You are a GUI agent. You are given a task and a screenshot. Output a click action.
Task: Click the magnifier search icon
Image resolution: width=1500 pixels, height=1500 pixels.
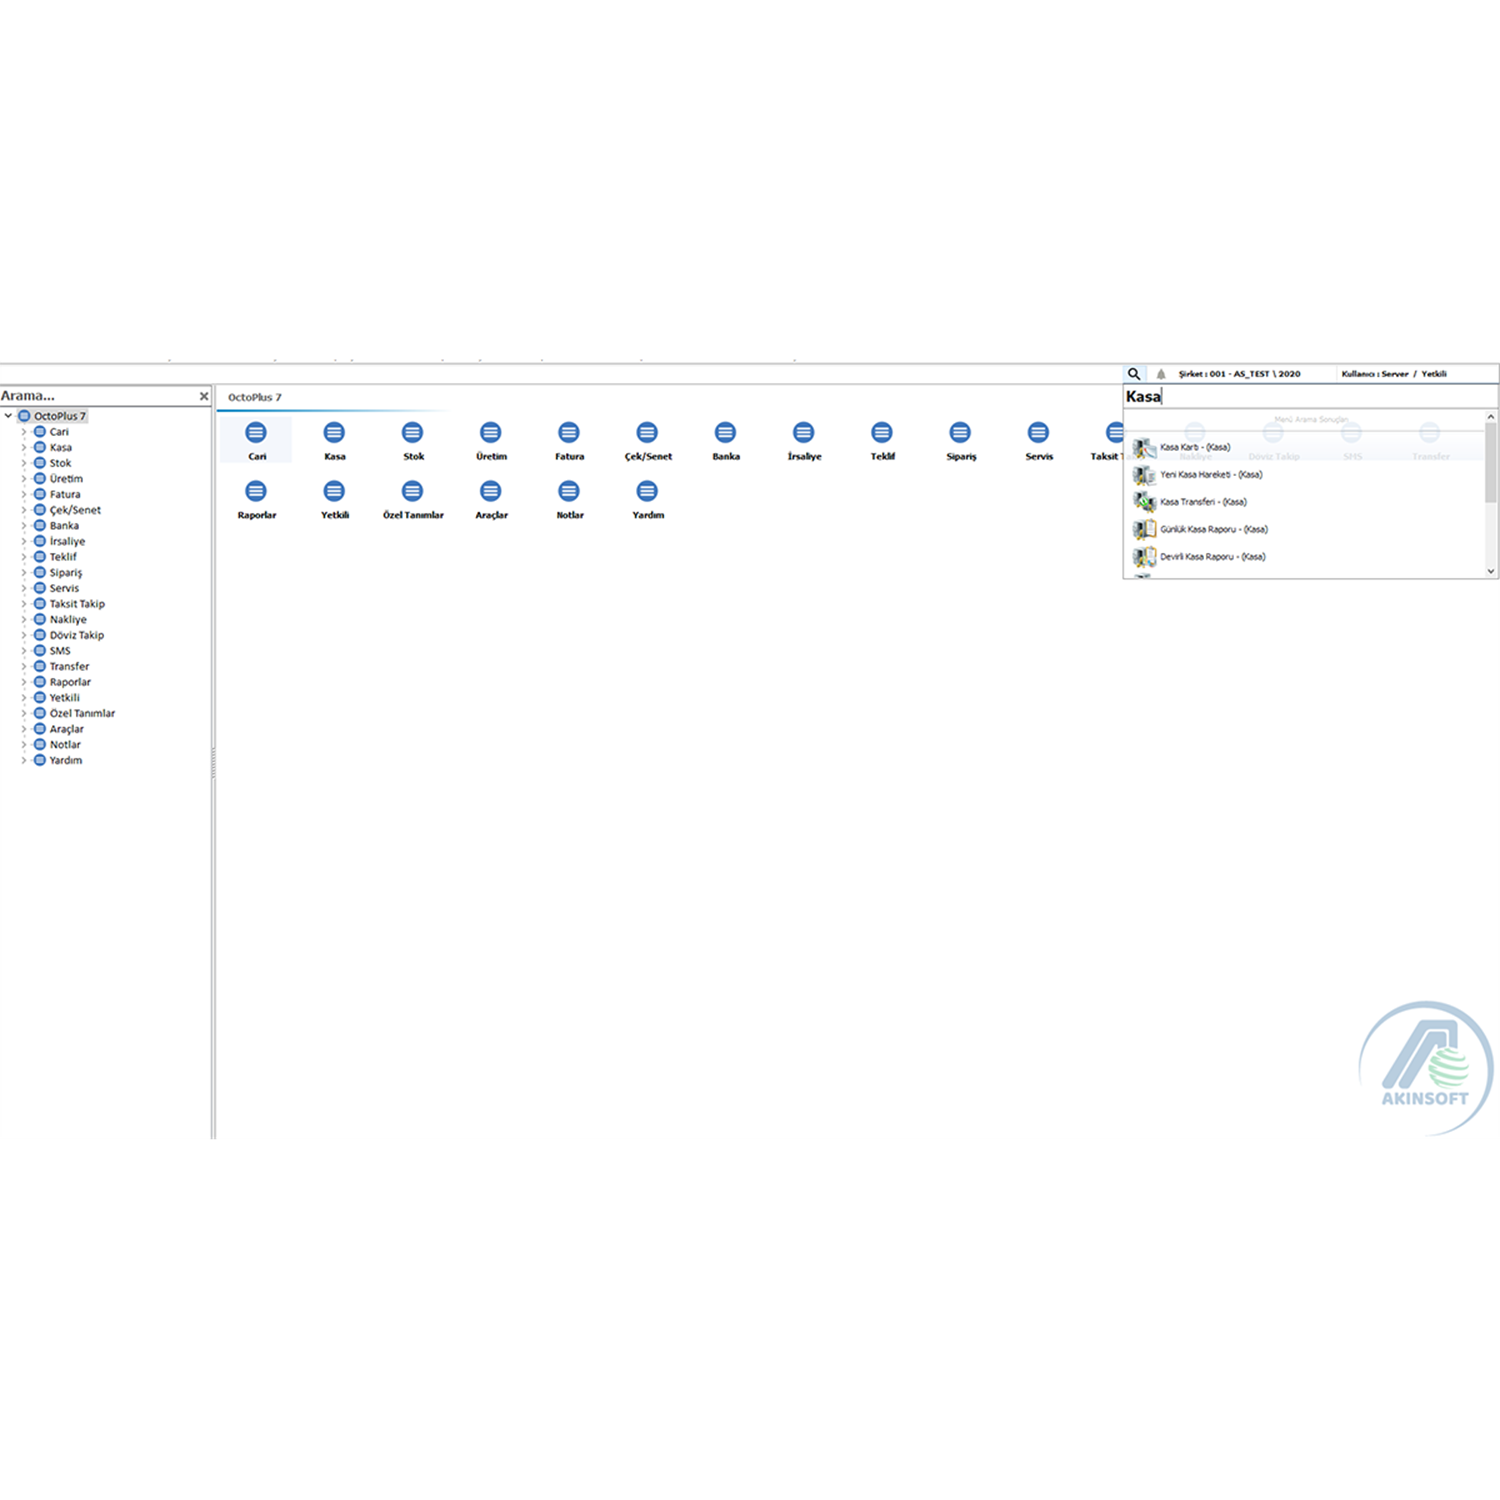point(1133,374)
